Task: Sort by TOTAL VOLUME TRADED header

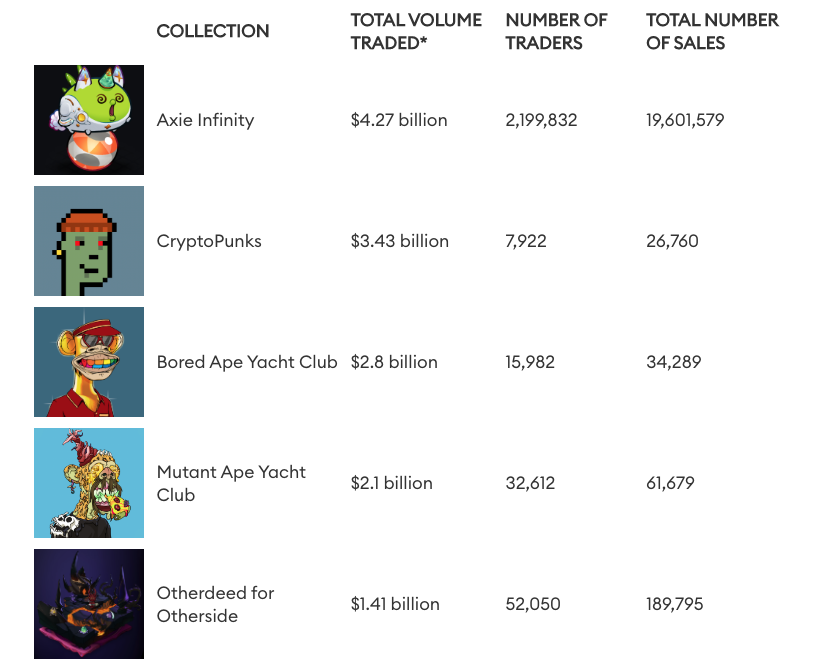Action: click(x=416, y=31)
